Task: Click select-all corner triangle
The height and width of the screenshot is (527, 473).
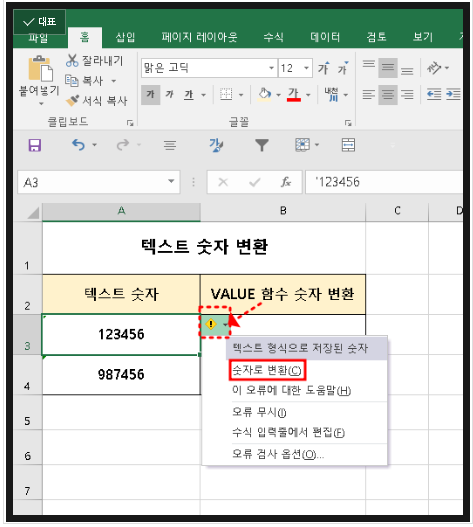Action: 32,212
